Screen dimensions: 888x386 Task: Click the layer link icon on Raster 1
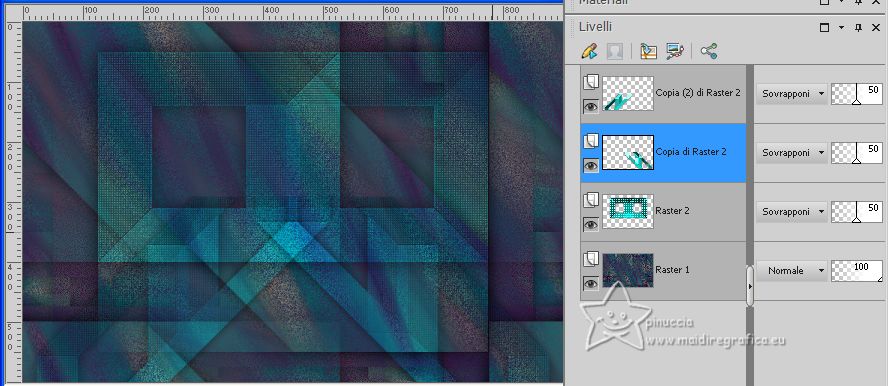click(591, 259)
